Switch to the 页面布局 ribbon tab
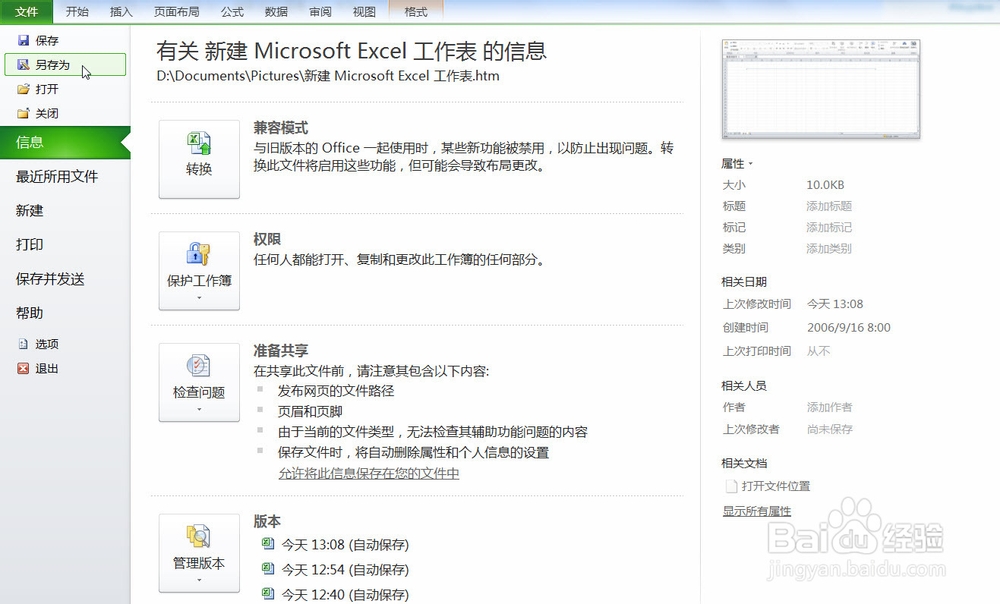The image size is (1000, 604). [177, 11]
